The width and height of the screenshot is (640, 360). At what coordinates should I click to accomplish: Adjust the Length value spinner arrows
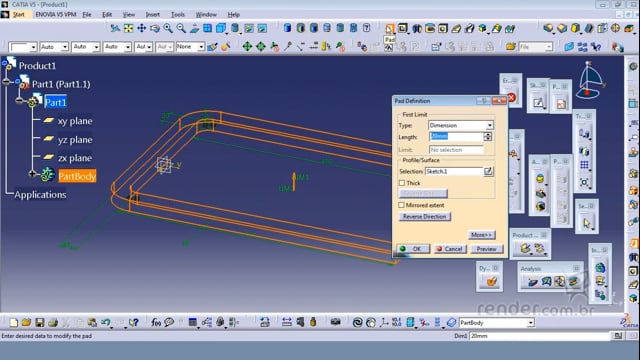pos(488,137)
